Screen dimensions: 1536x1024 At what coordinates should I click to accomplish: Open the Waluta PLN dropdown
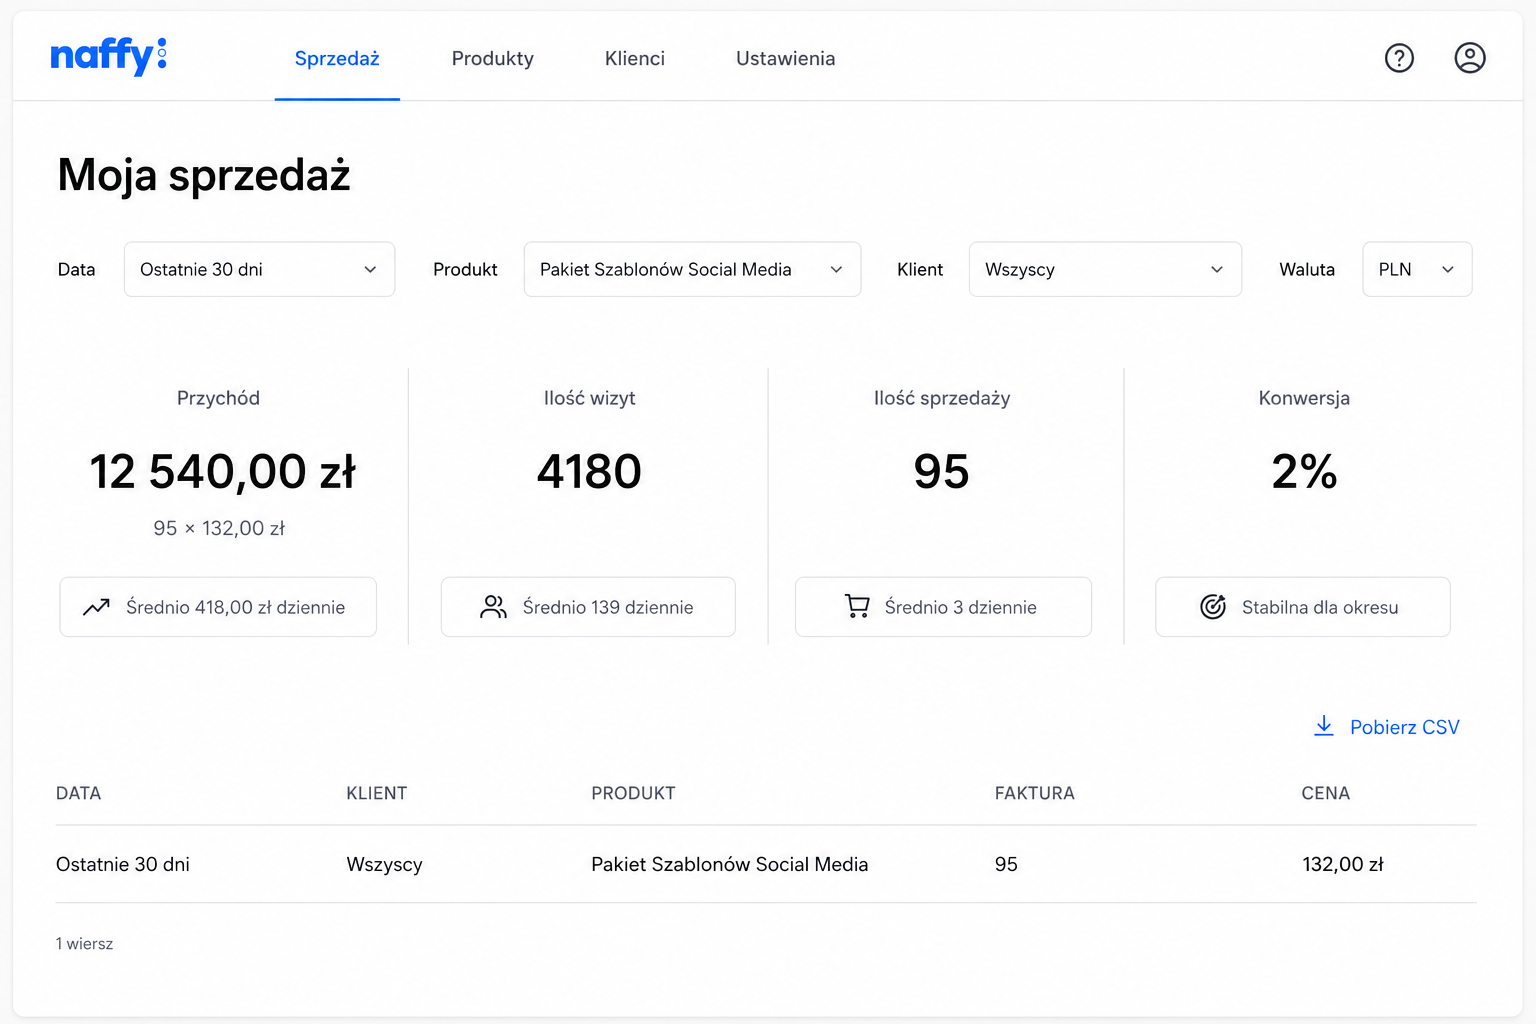coord(1417,269)
